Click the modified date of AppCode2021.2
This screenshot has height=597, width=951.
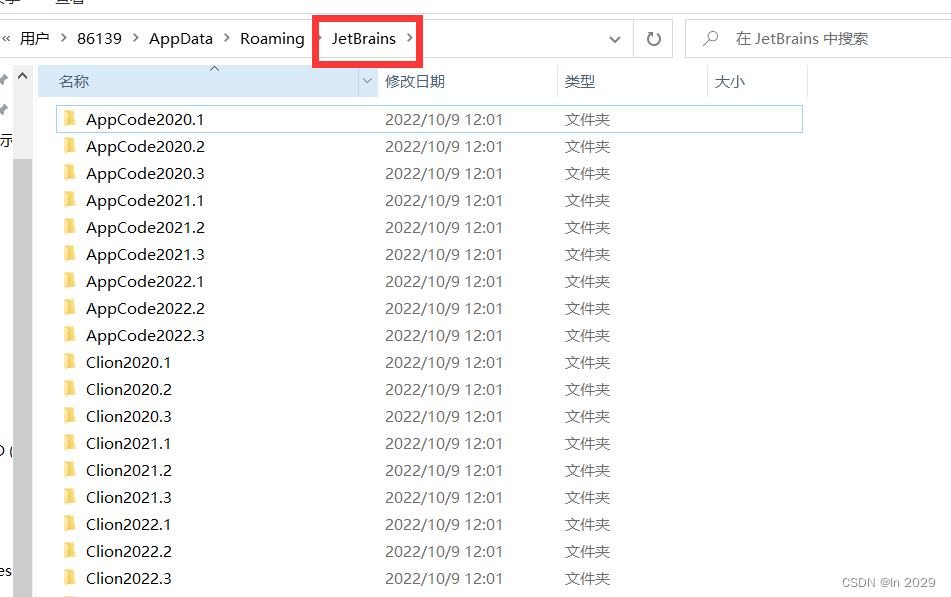point(444,228)
